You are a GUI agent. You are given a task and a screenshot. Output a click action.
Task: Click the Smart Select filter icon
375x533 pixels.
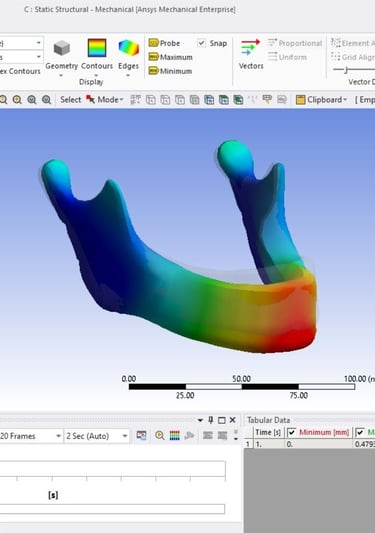click(x=136, y=100)
